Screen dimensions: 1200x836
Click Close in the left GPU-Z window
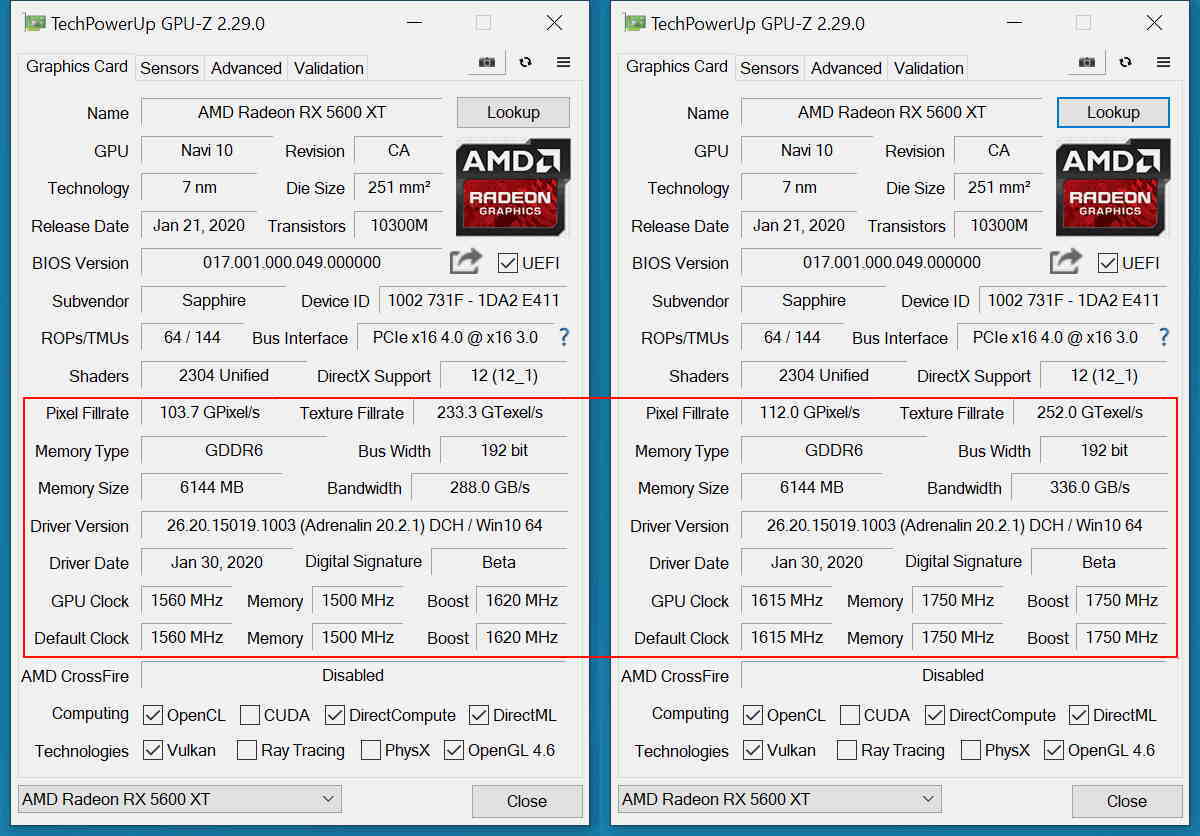(x=527, y=801)
